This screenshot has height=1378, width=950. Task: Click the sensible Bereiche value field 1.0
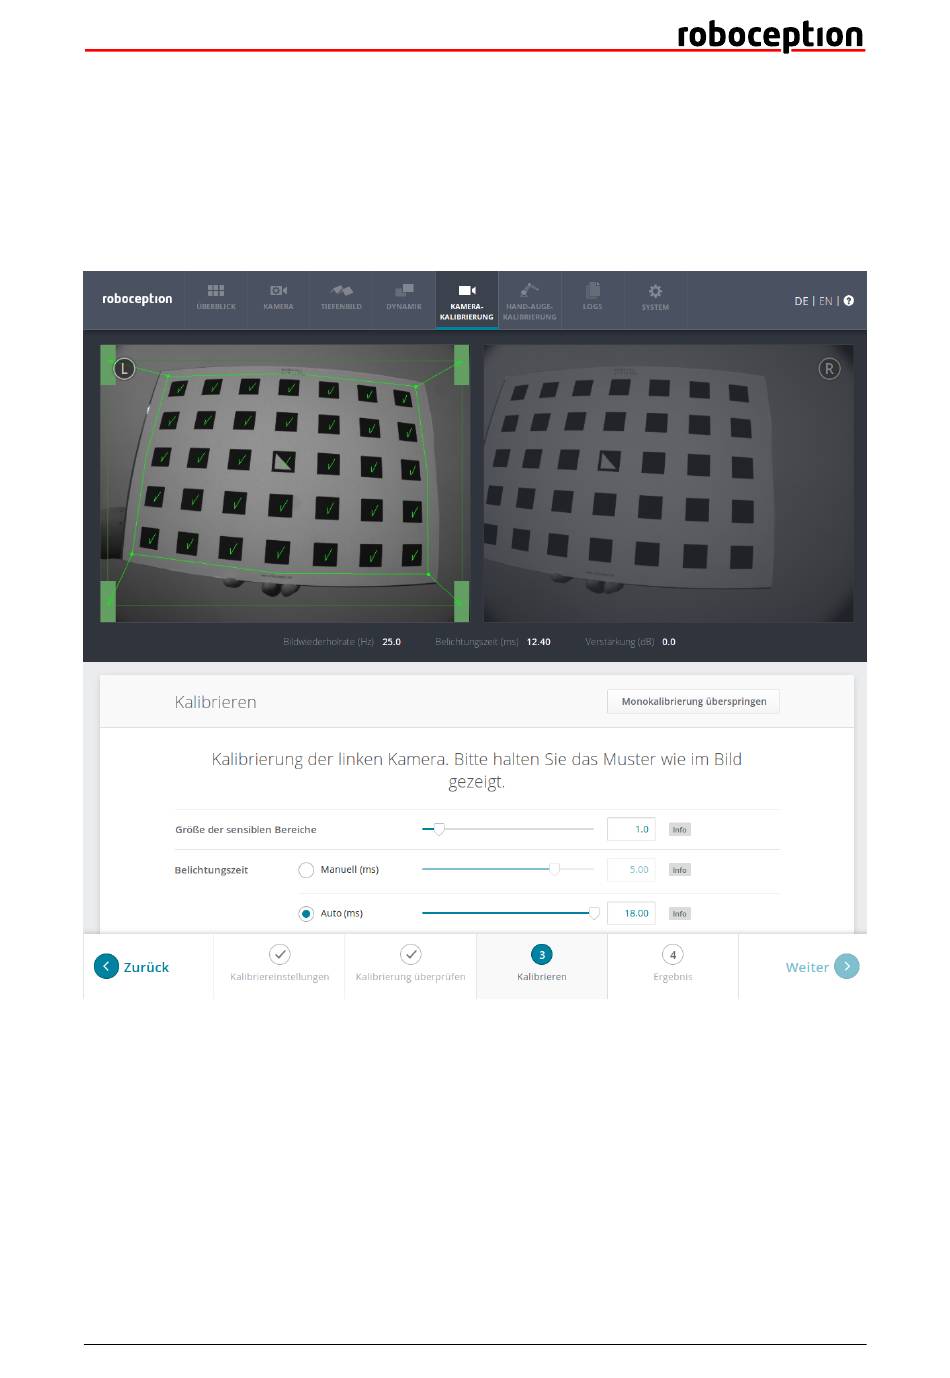[631, 829]
